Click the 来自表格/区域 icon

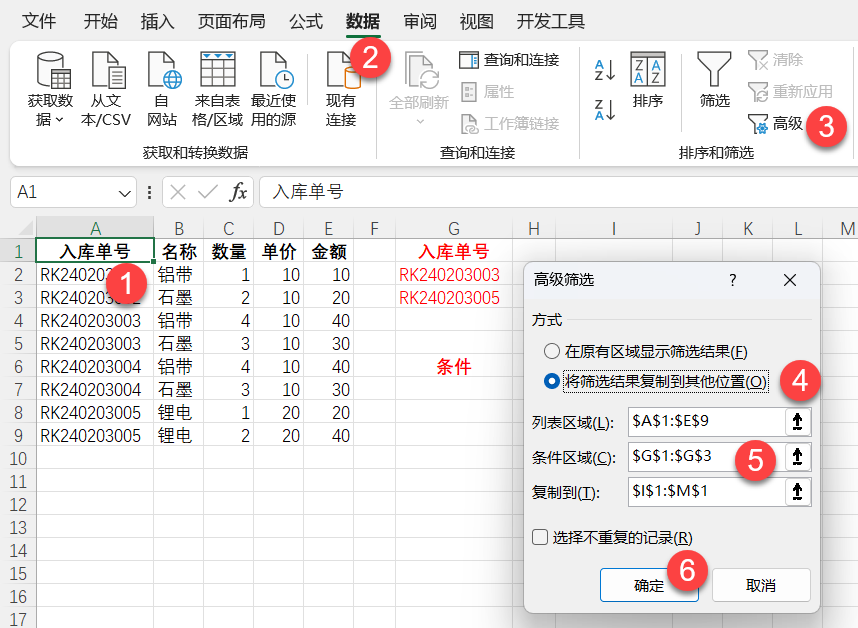(x=218, y=72)
